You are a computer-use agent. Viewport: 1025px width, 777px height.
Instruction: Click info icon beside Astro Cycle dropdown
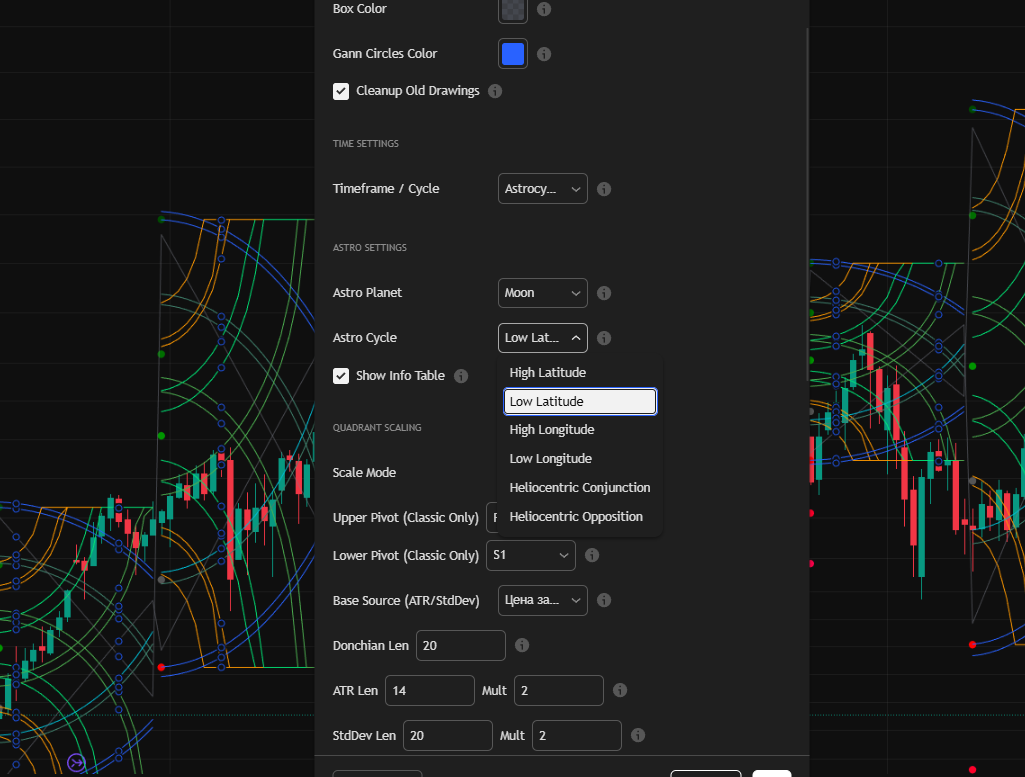[x=604, y=338]
